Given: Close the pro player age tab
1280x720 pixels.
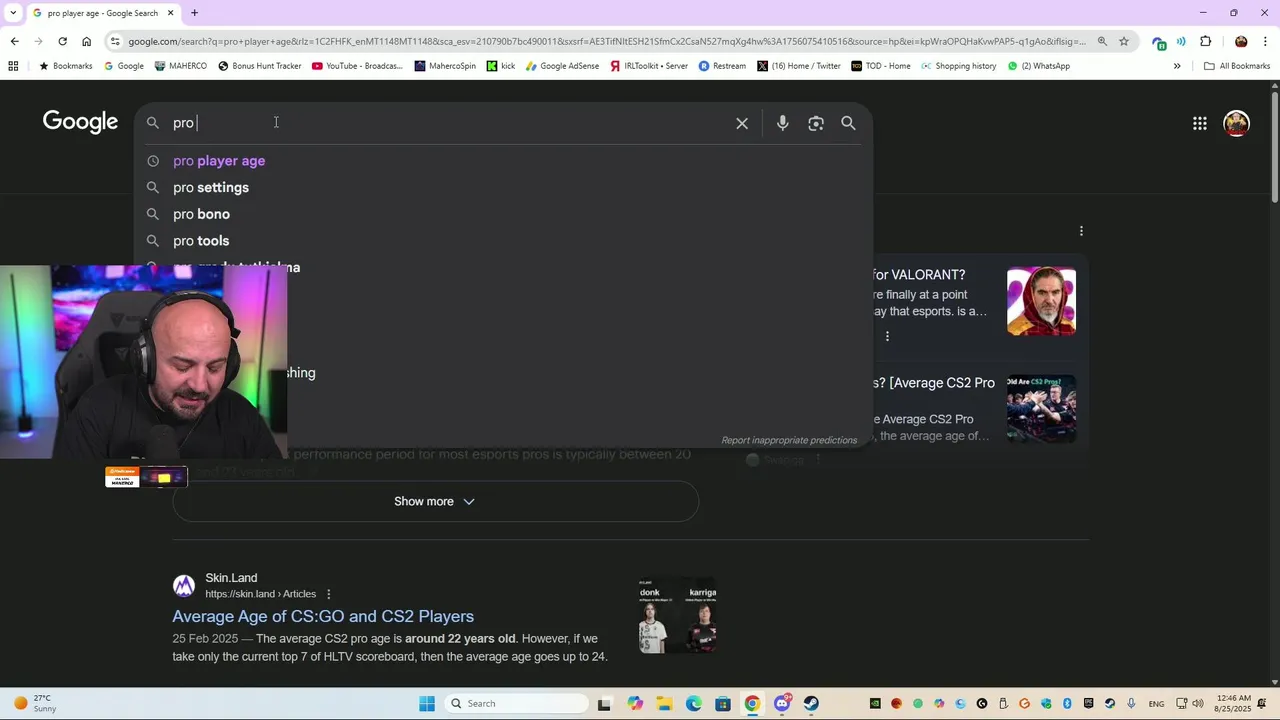Looking at the screenshot, I should (170, 13).
